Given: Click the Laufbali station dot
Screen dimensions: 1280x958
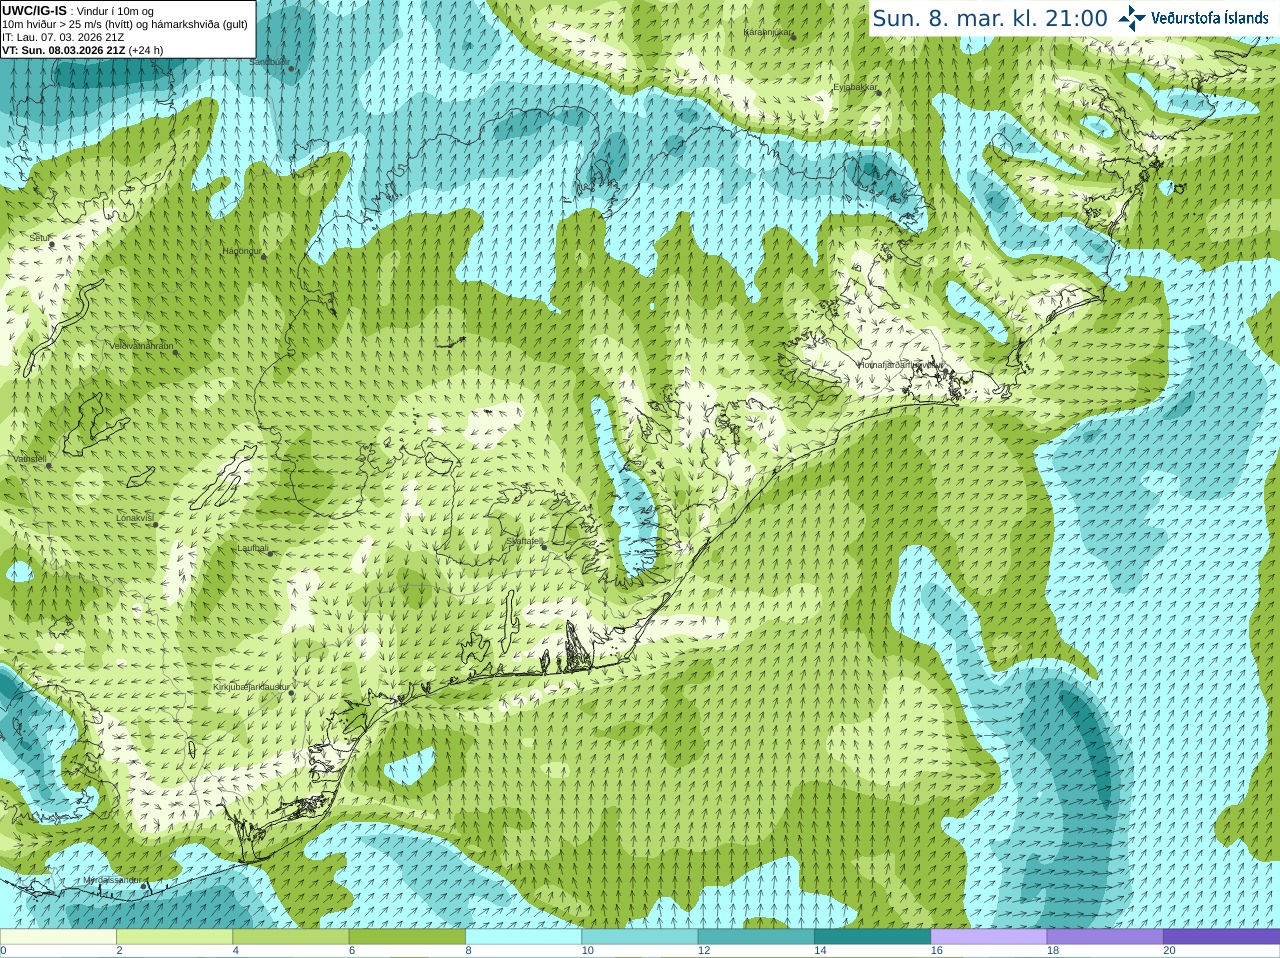Looking at the screenshot, I should [270, 553].
